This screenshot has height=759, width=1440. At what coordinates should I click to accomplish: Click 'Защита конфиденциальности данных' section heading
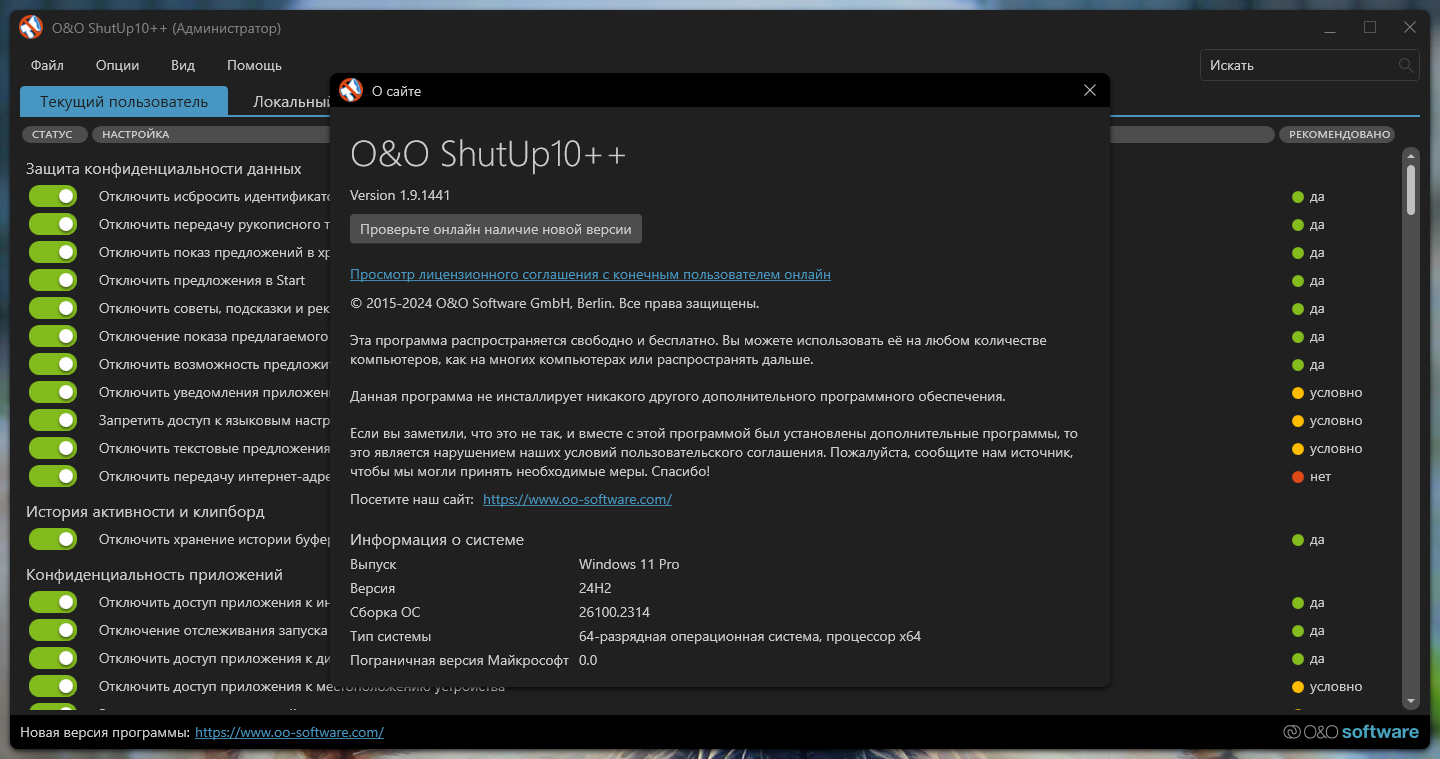[x=164, y=169]
